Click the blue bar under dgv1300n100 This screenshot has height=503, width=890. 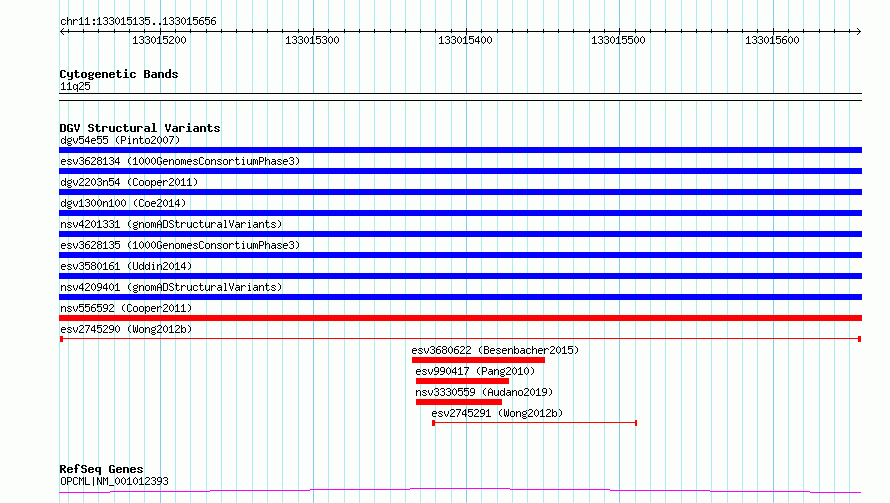pos(460,213)
